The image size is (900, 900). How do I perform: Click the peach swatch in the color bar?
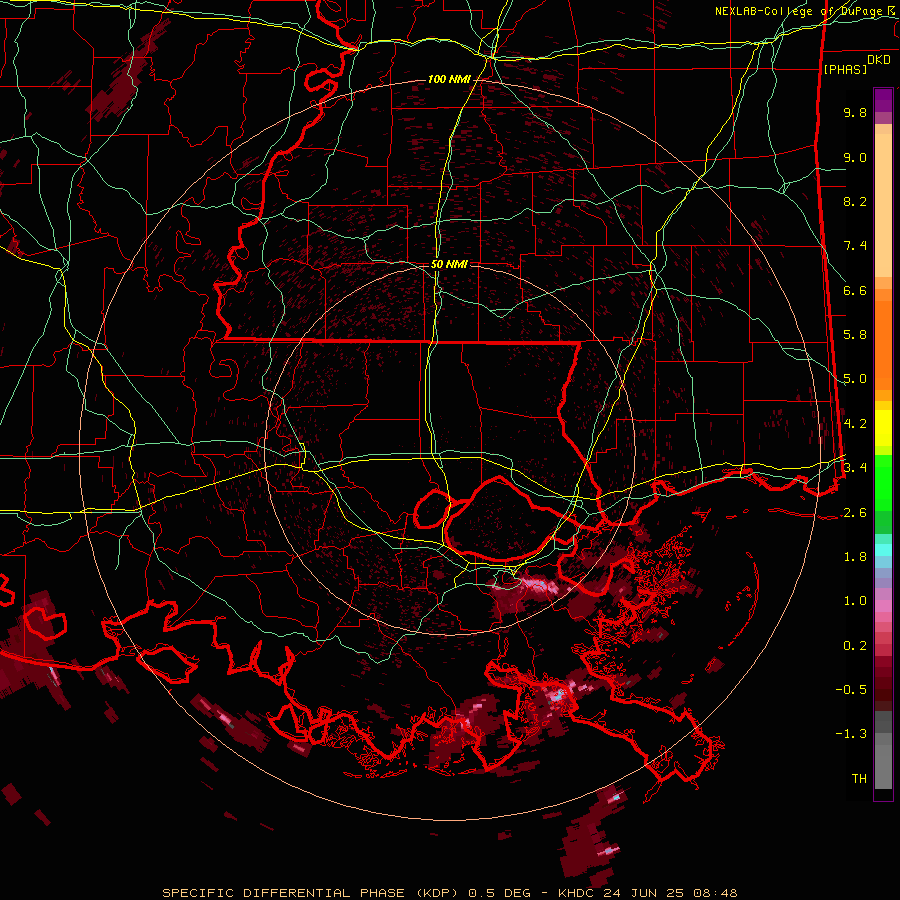(x=883, y=207)
